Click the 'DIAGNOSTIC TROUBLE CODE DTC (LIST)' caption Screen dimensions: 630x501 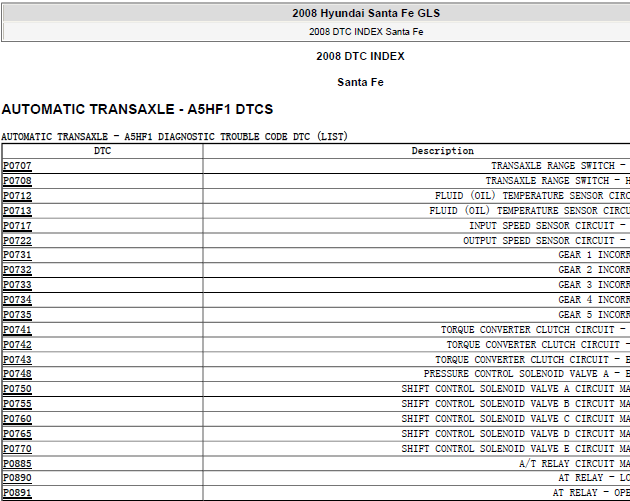(x=253, y=137)
